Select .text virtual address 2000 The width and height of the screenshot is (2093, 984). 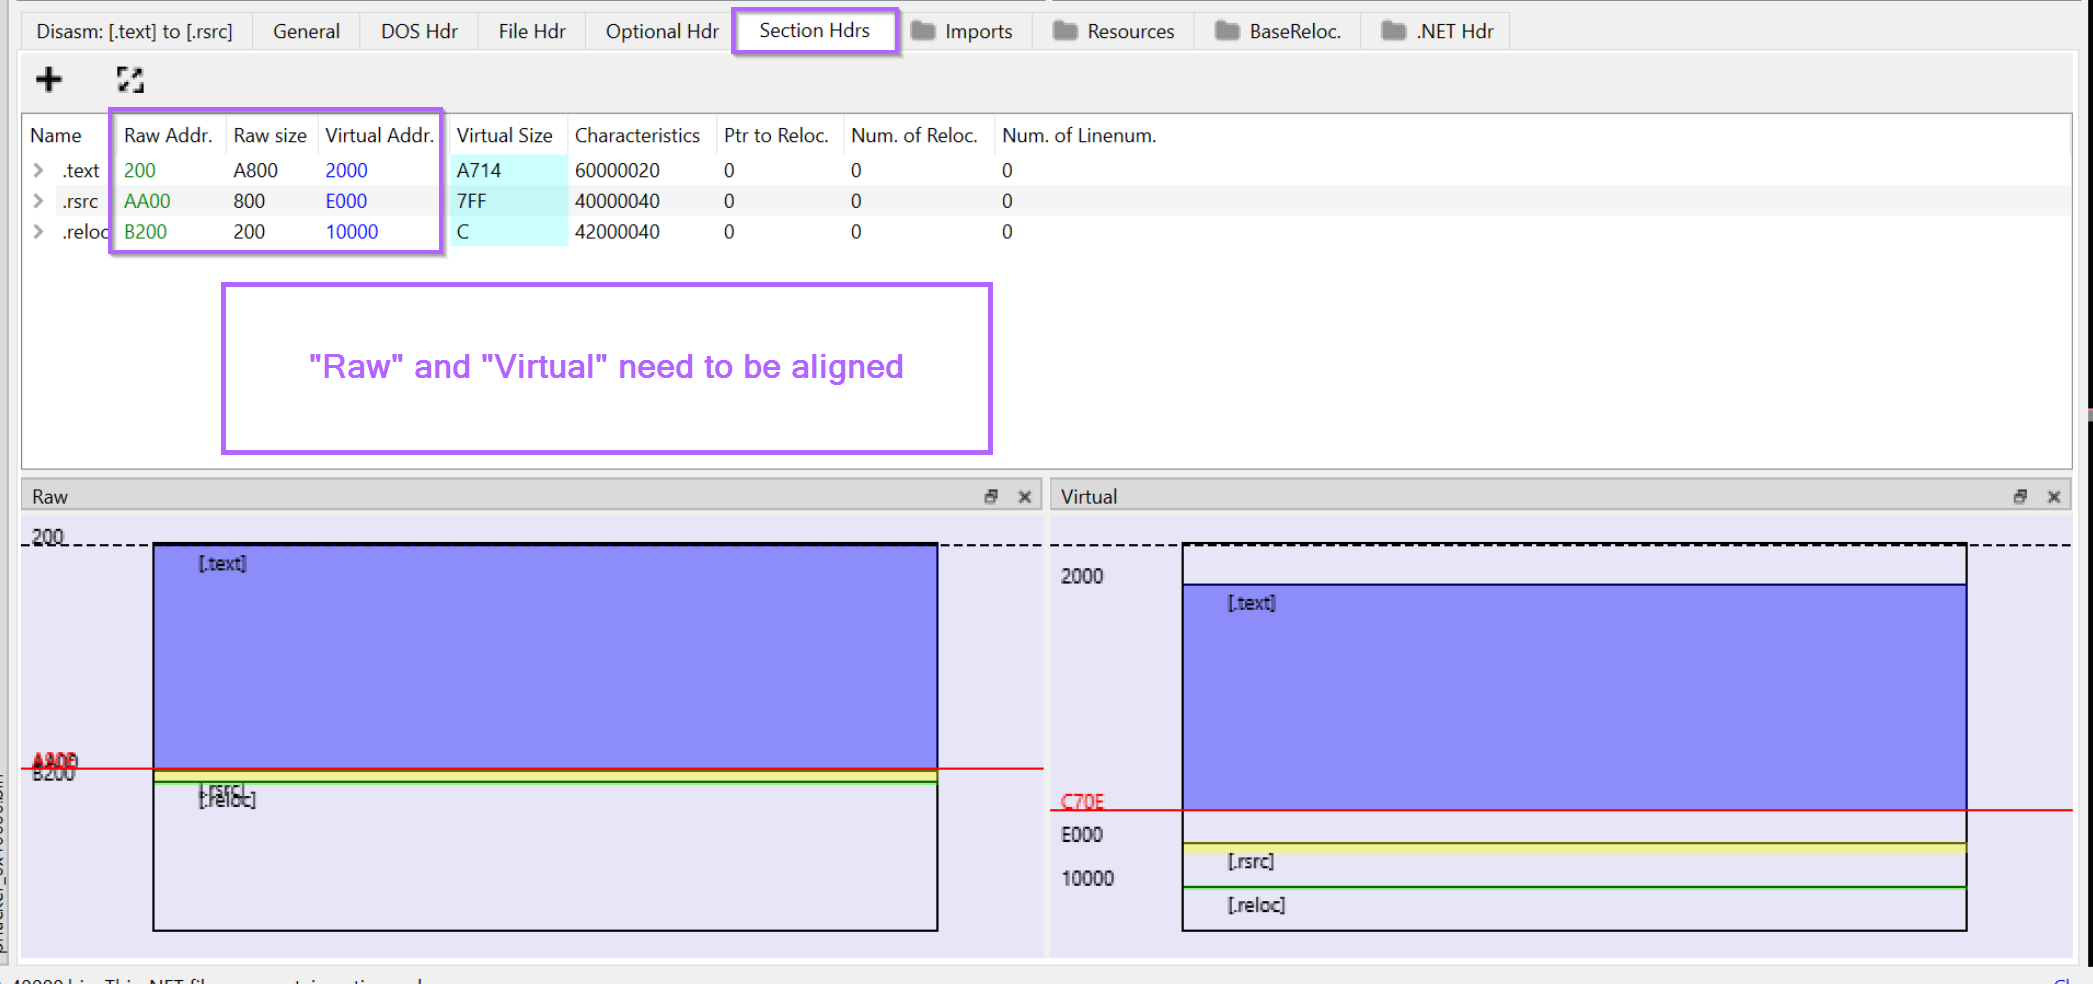click(346, 170)
